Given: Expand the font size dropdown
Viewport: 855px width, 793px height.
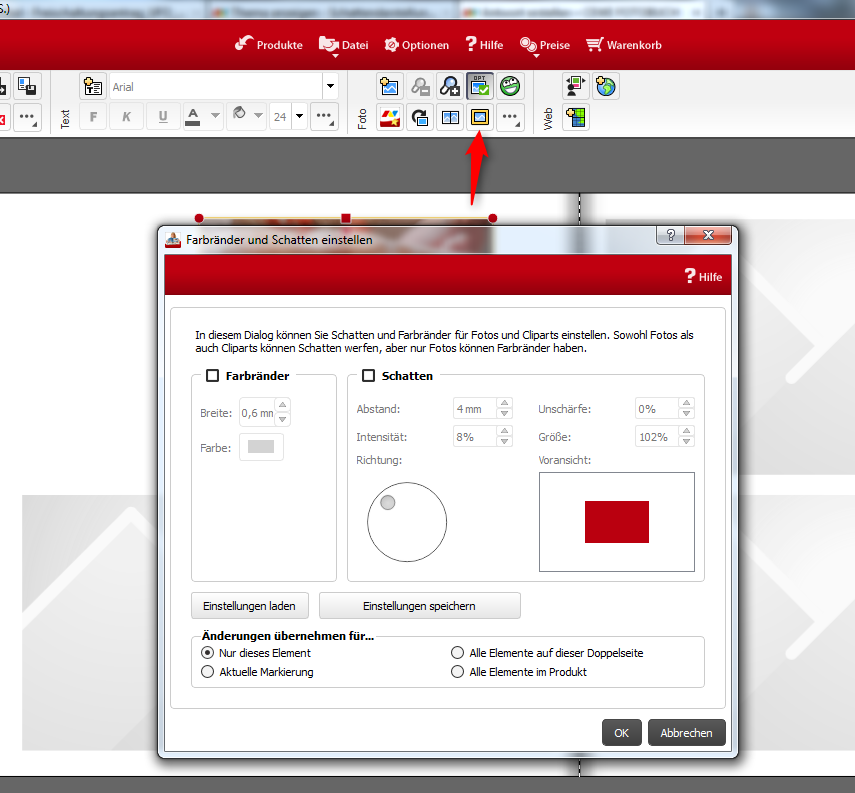Looking at the screenshot, I should pos(299,117).
